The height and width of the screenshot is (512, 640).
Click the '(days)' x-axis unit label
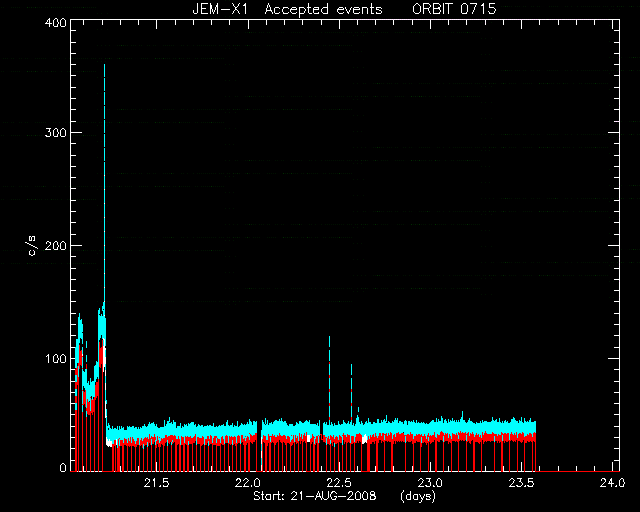(418, 496)
